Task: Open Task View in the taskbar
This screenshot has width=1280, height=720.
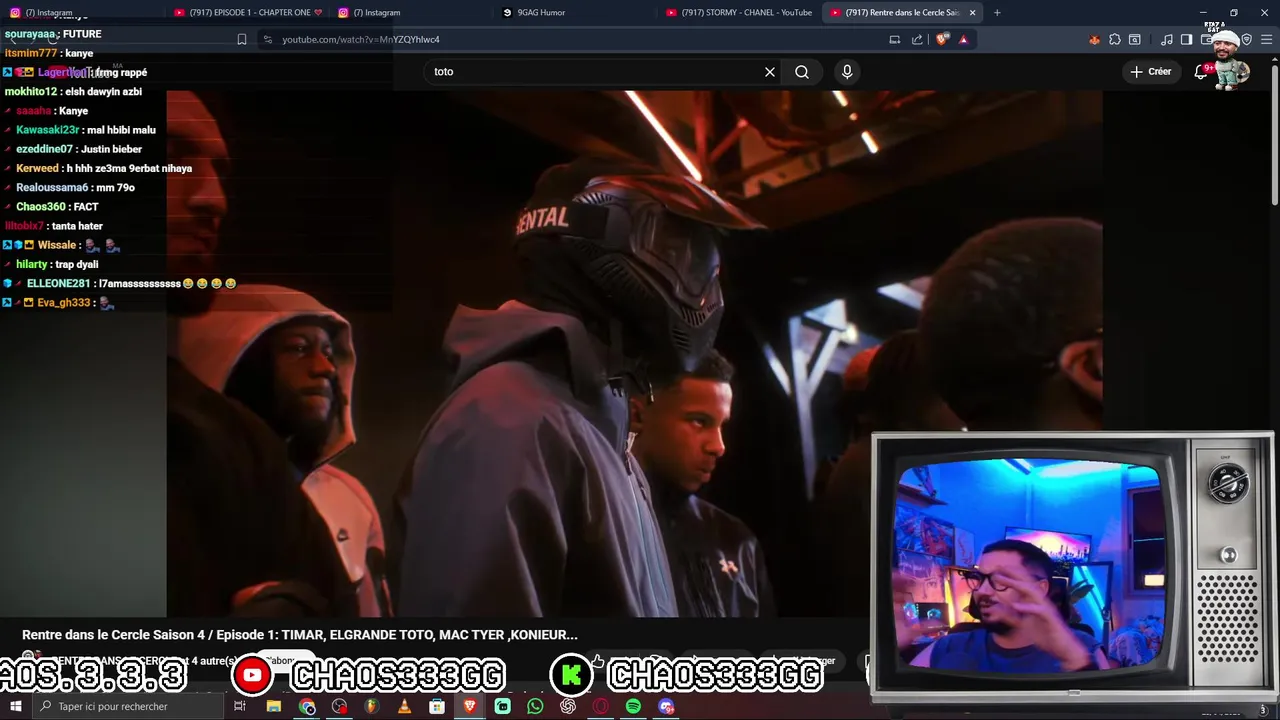Action: tap(240, 707)
